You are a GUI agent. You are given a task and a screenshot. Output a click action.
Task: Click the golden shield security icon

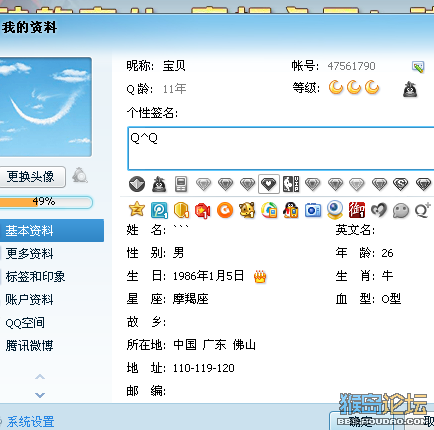(x=181, y=210)
